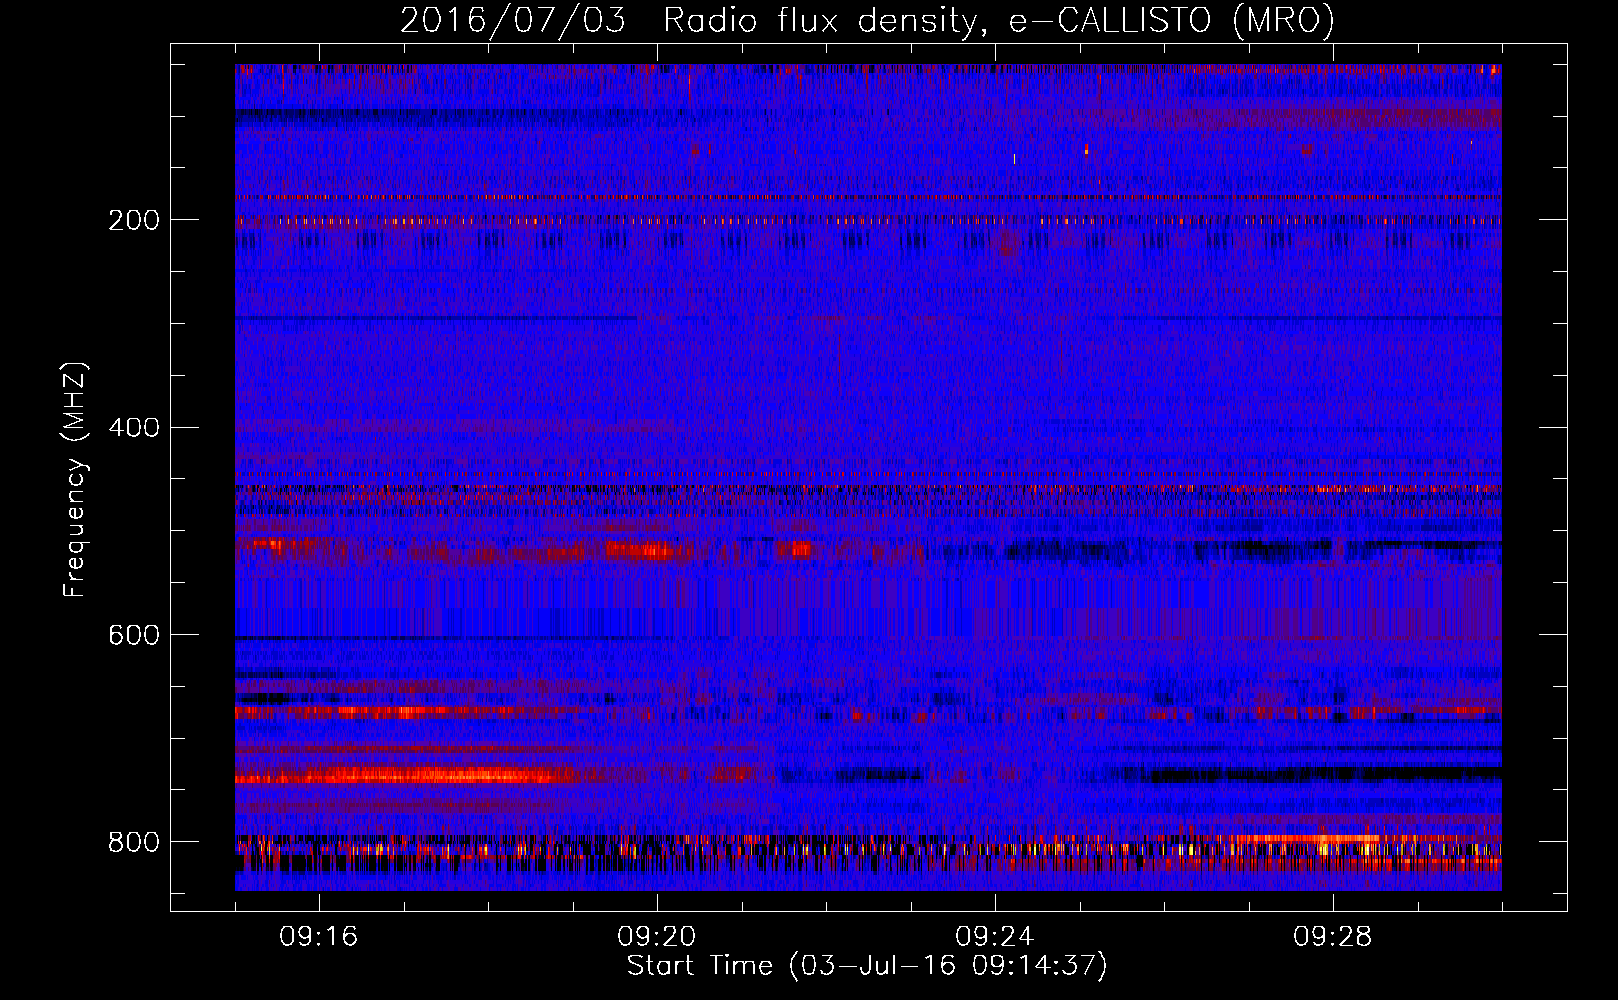The height and width of the screenshot is (1000, 1618).
Task: Click the 800 frequency tick label
Action: point(133,842)
